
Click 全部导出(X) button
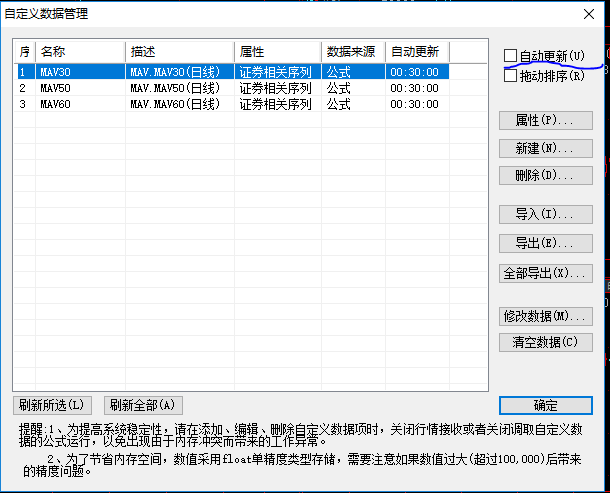click(x=546, y=274)
